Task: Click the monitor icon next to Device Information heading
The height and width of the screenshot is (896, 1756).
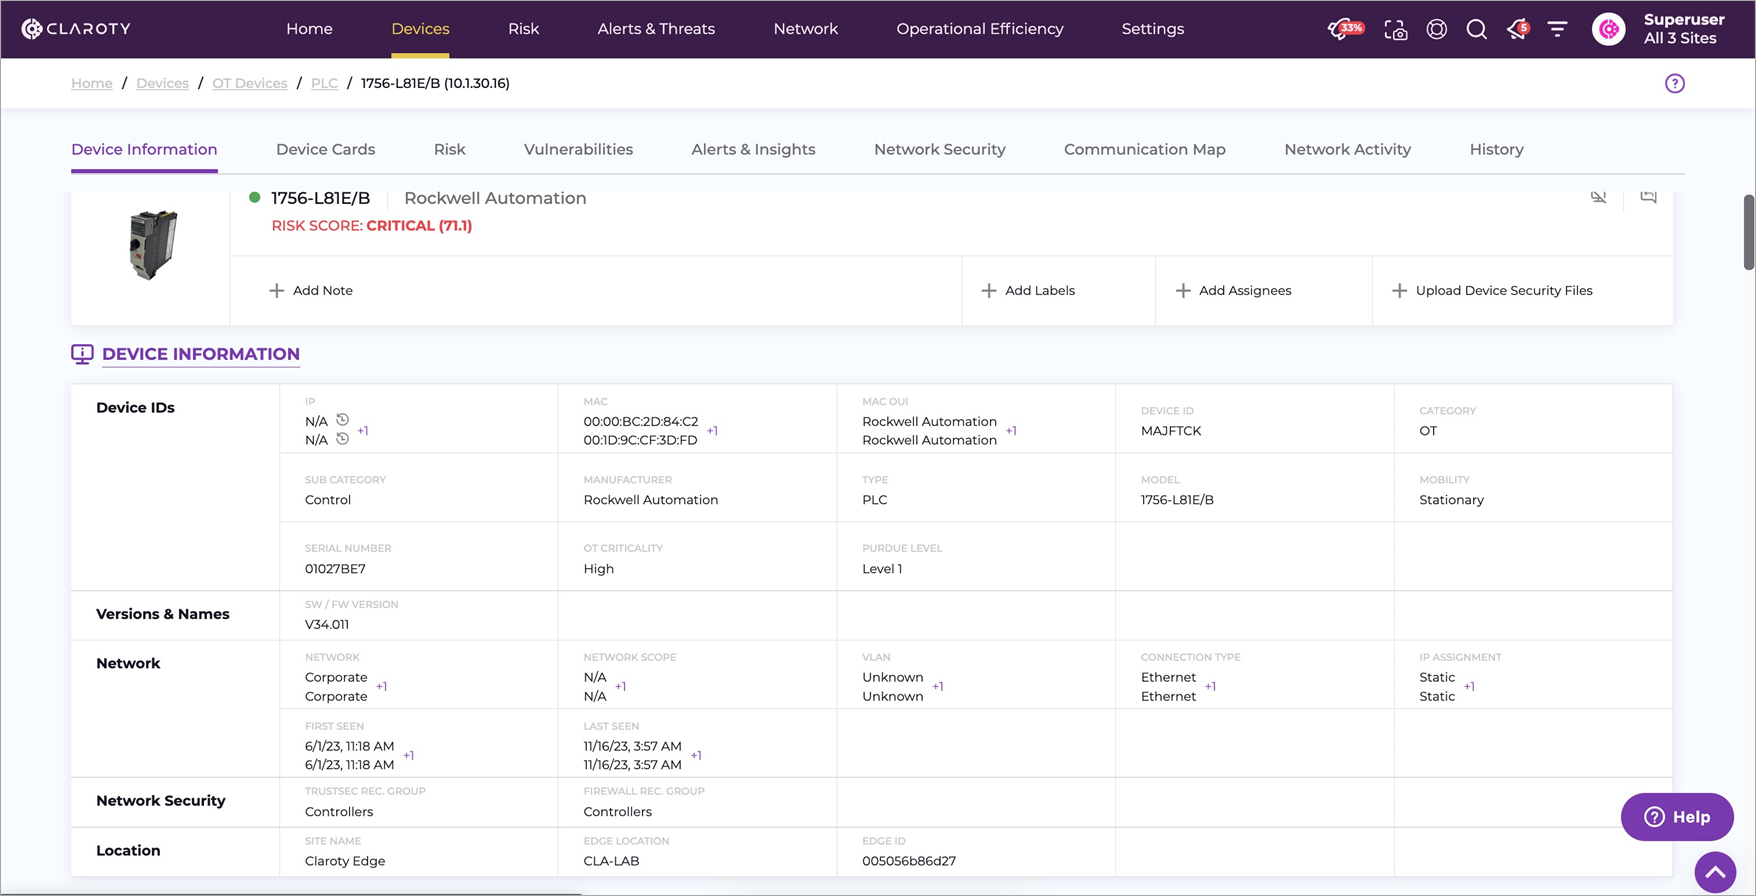Action: click(x=82, y=354)
